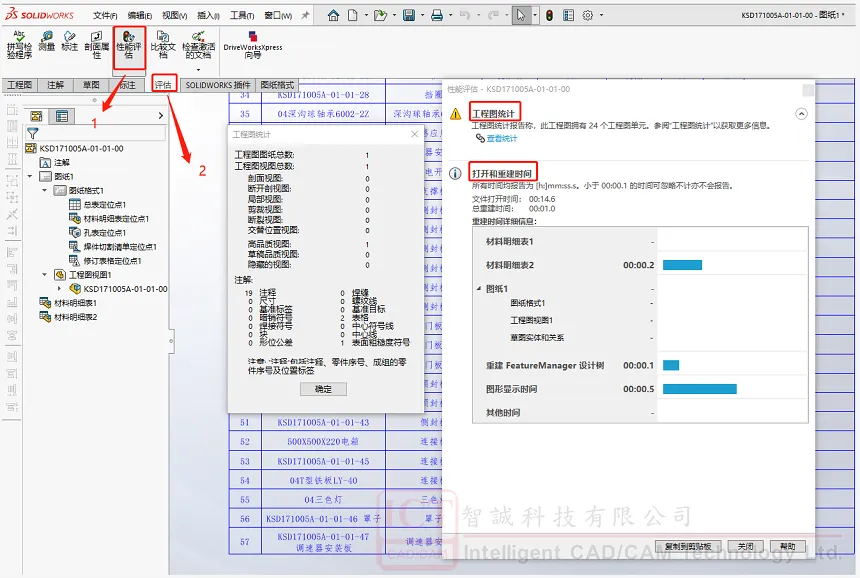Collapse the 图纸1 row in rebuild details
860x578 pixels.
tap(478, 288)
